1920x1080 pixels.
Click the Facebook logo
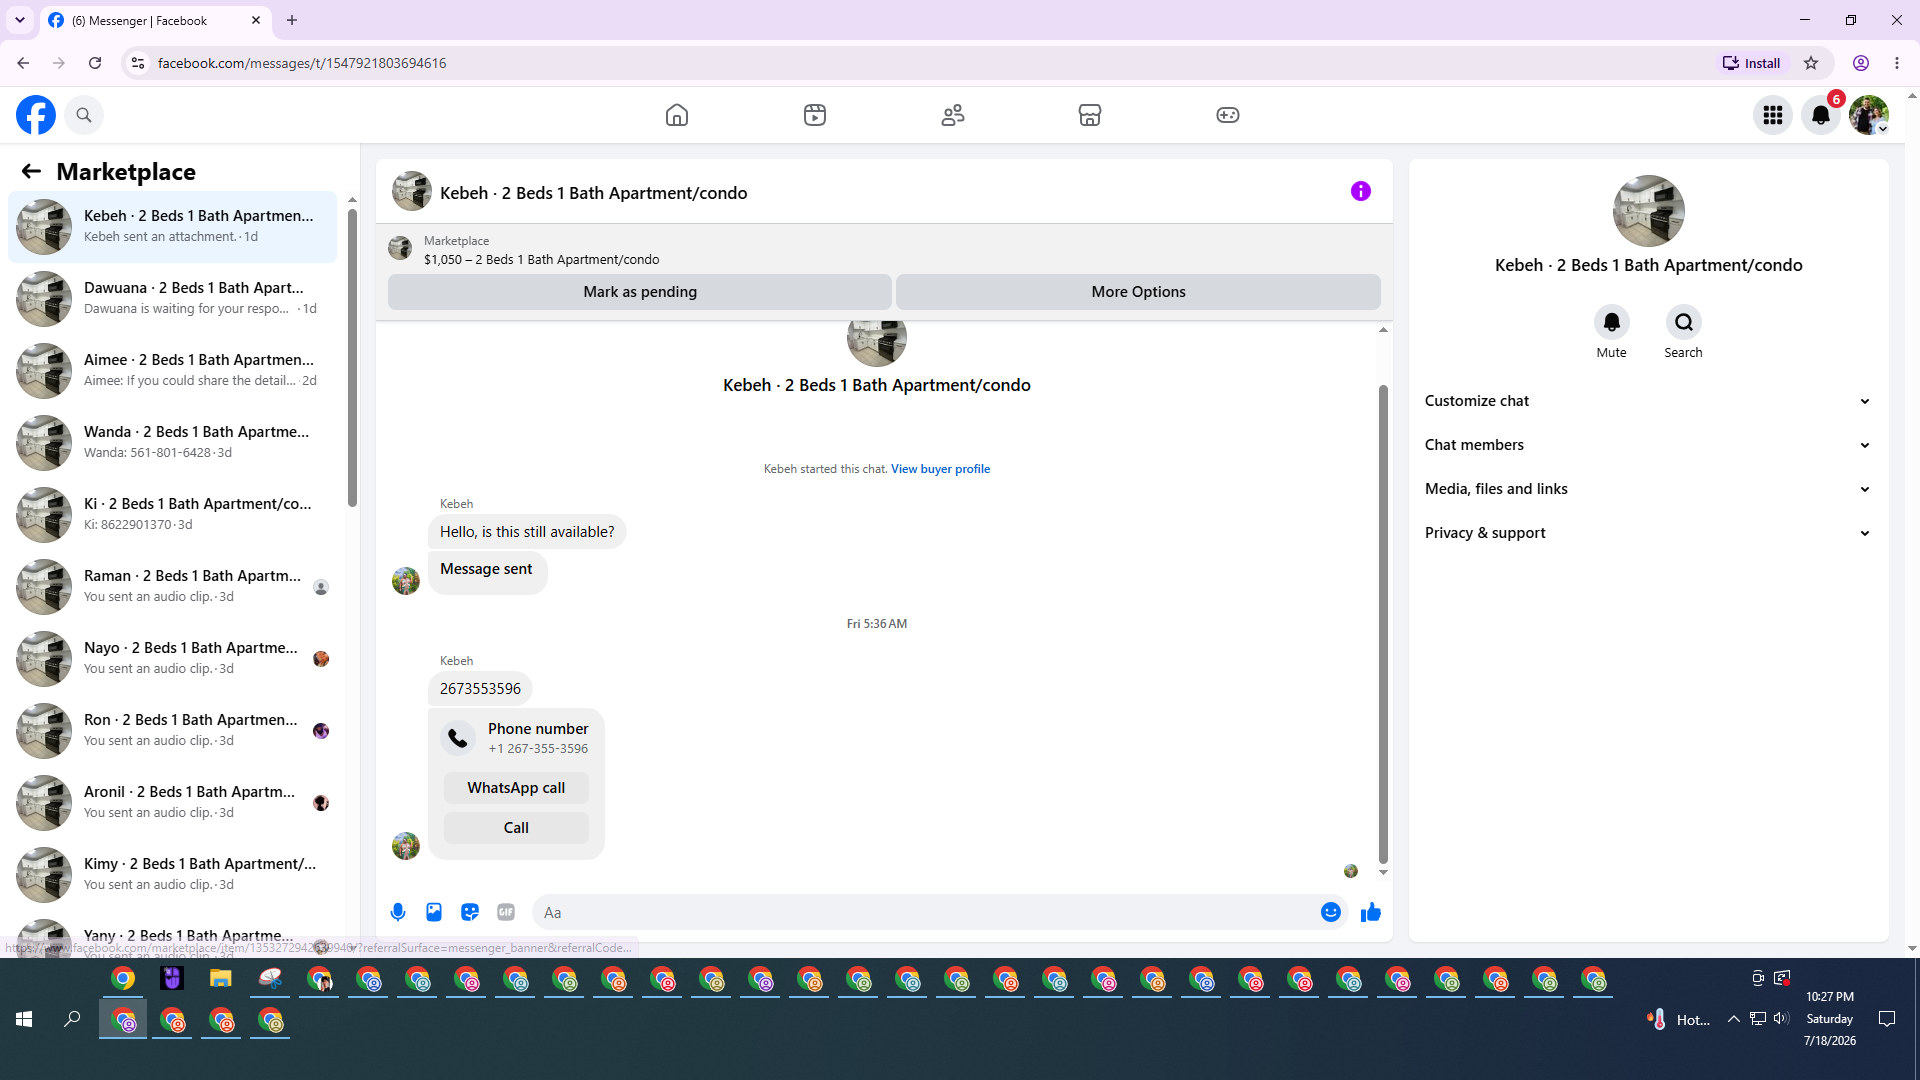(x=36, y=115)
